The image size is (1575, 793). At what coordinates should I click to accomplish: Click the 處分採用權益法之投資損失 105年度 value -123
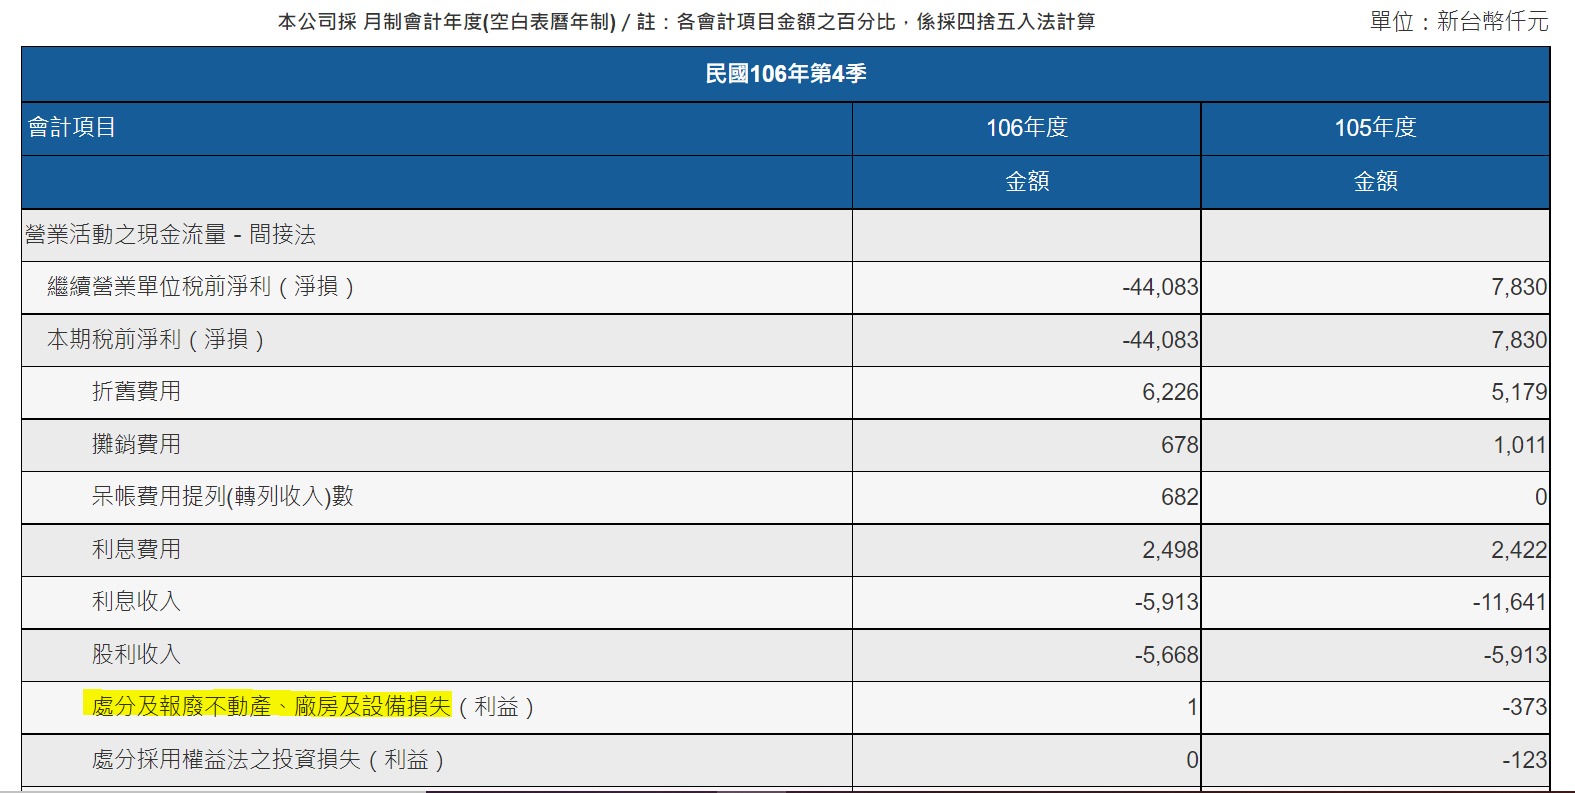point(1524,760)
